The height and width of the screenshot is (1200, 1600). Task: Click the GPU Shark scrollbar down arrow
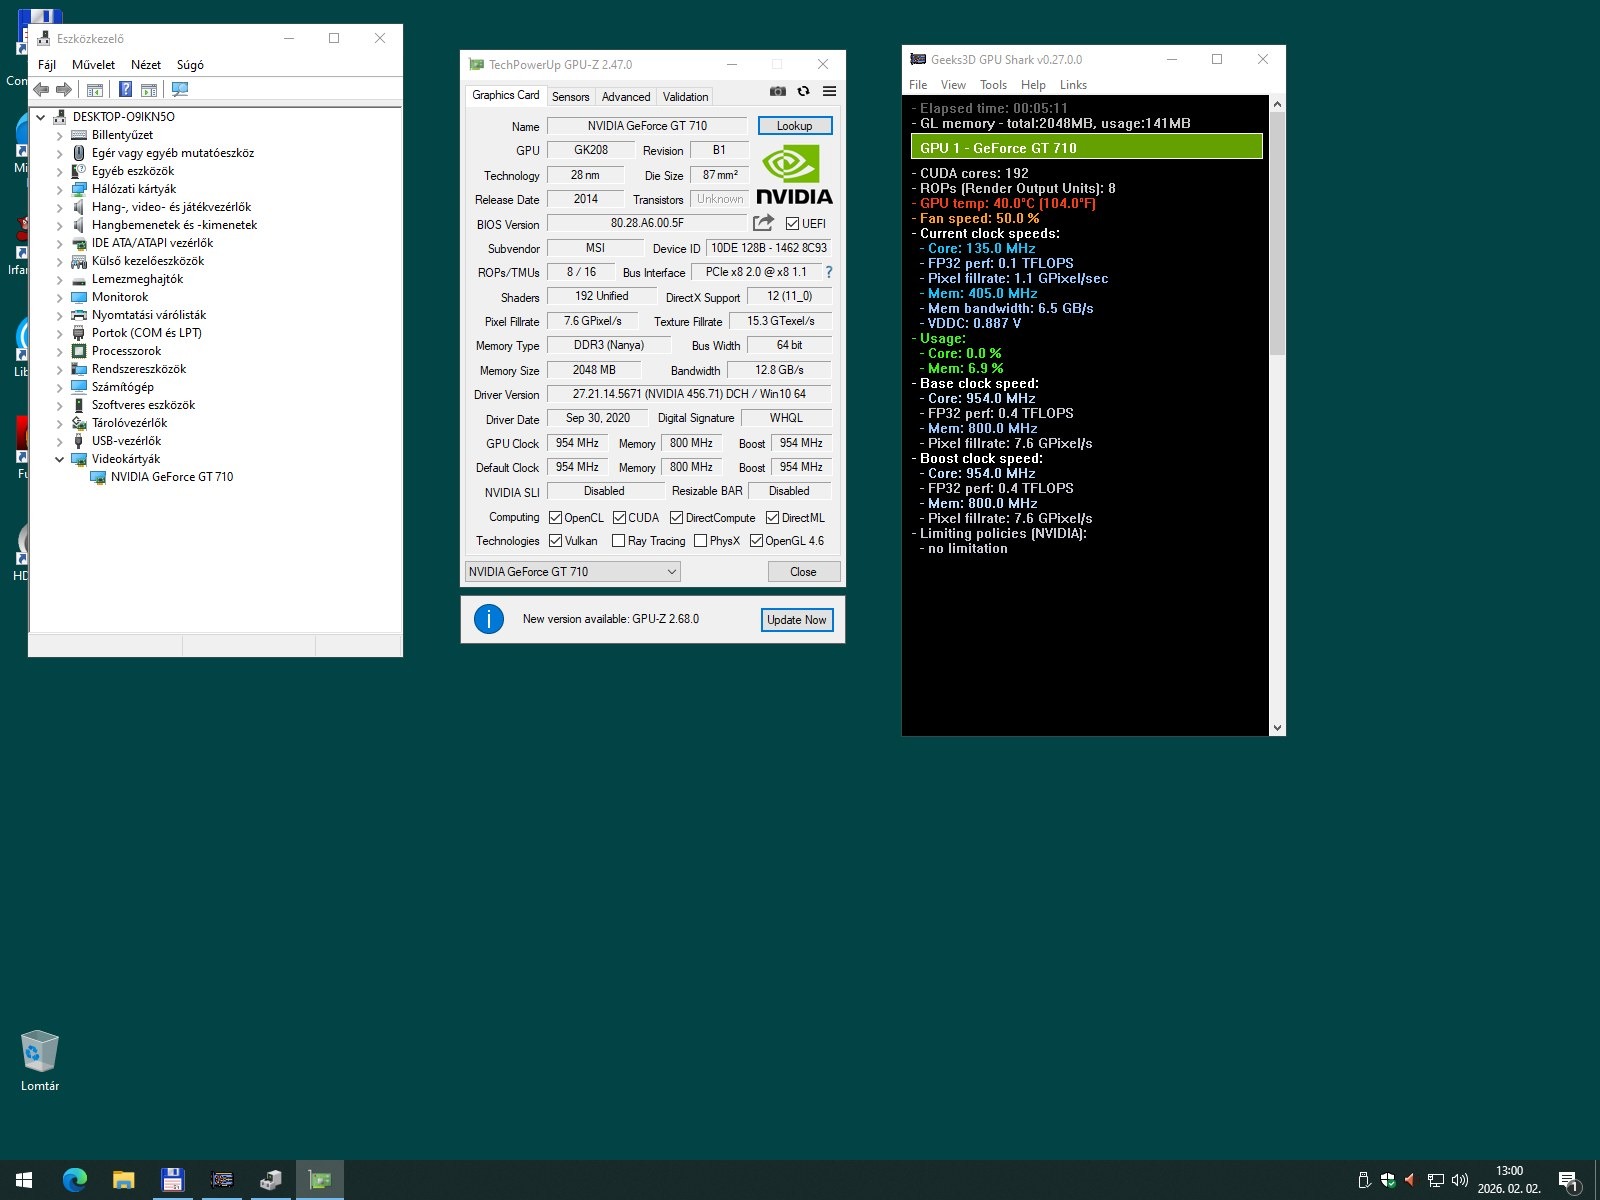click(1277, 728)
